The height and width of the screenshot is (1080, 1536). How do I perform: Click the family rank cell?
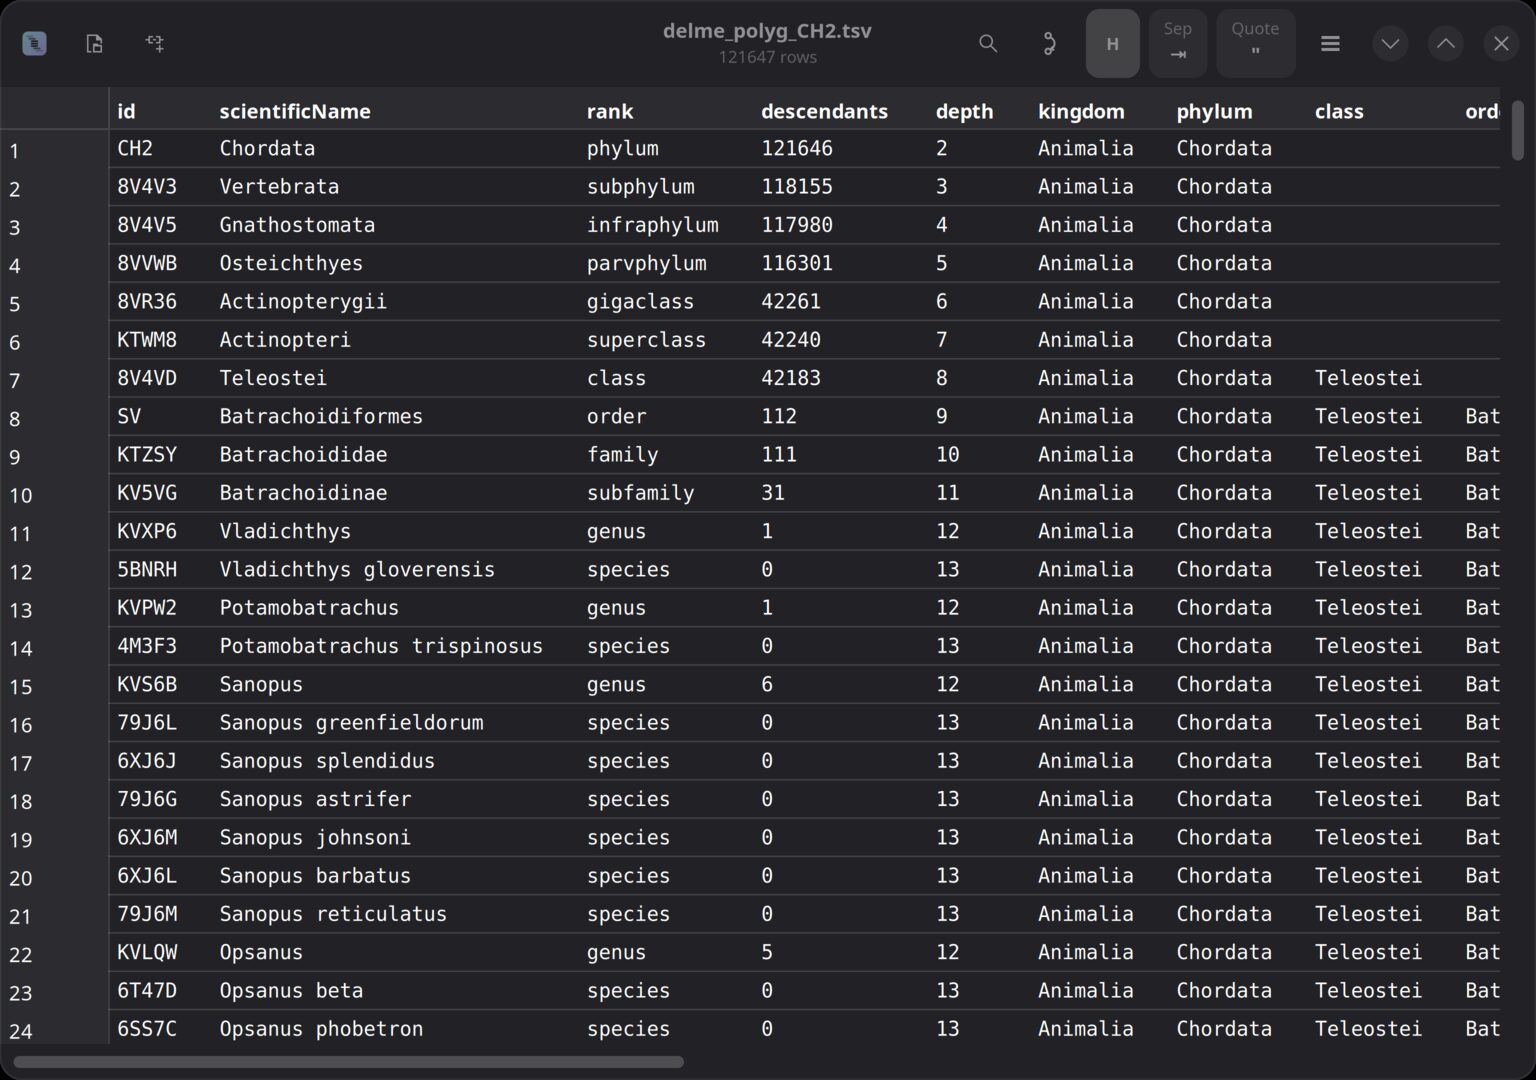click(x=622, y=455)
